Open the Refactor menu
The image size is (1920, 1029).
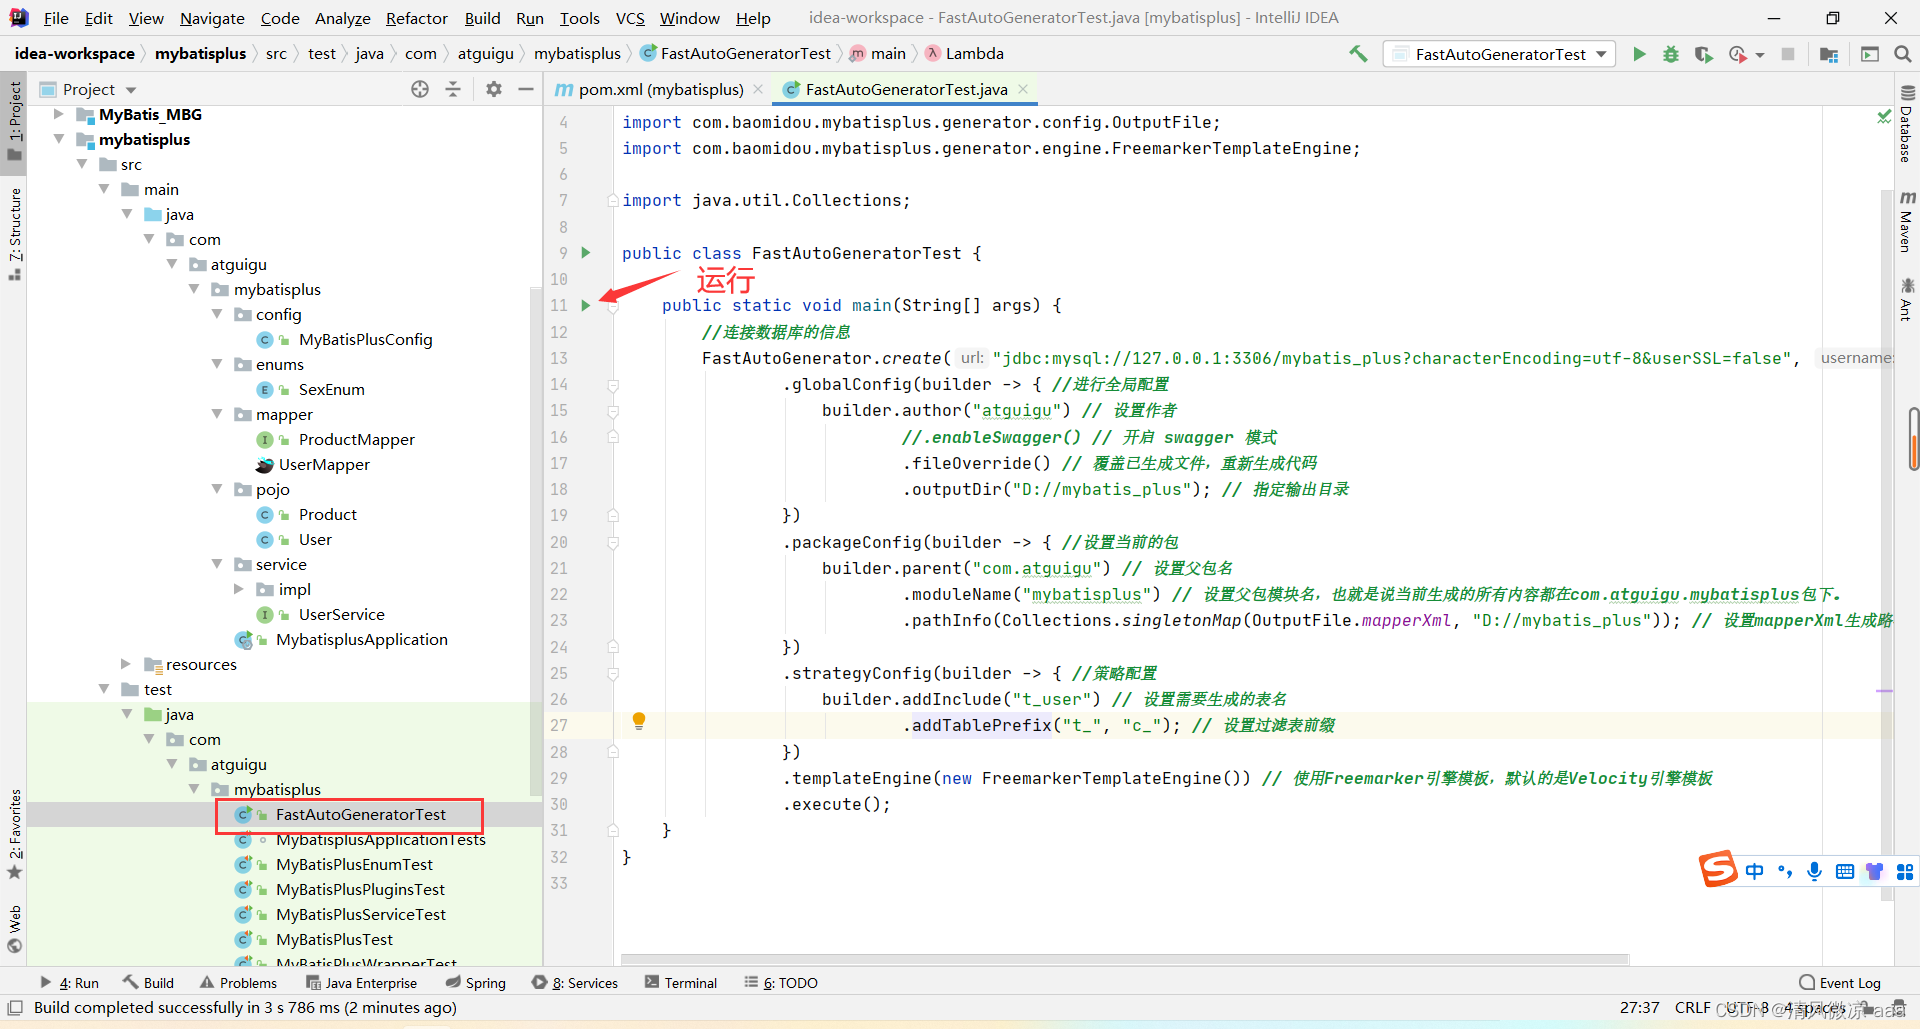(416, 18)
